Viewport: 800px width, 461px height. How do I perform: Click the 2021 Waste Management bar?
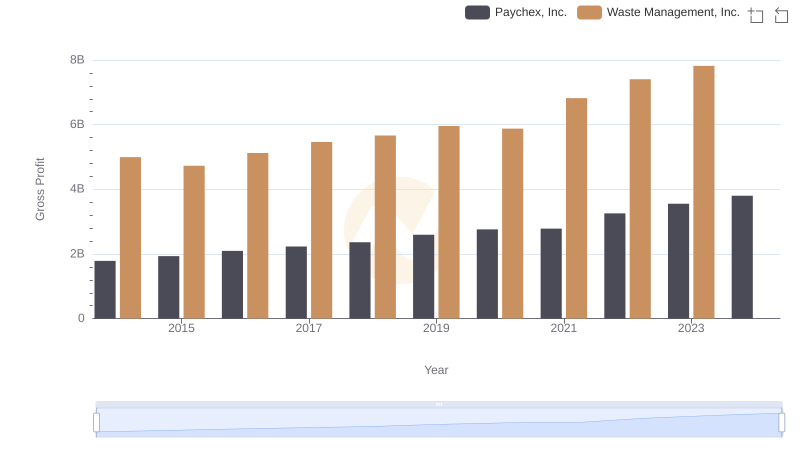[577, 209]
